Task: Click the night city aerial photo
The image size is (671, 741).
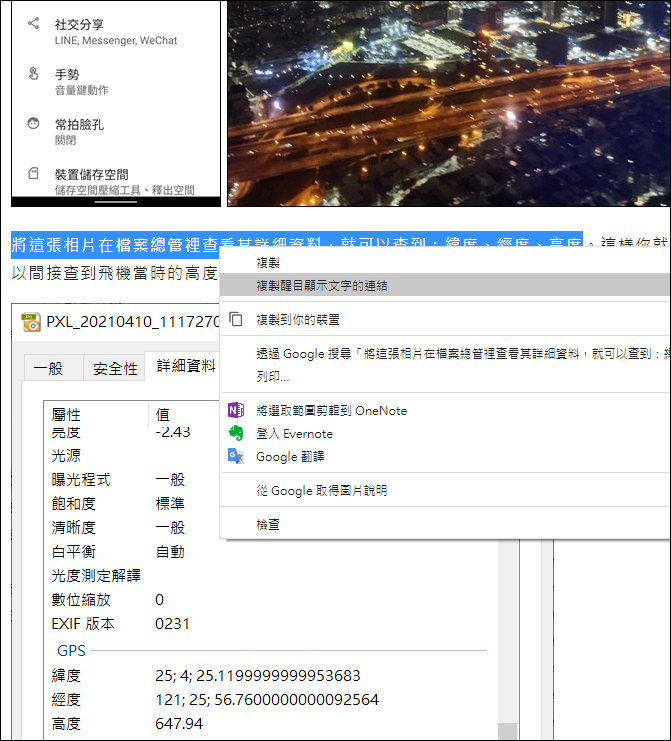Action: pos(448,103)
